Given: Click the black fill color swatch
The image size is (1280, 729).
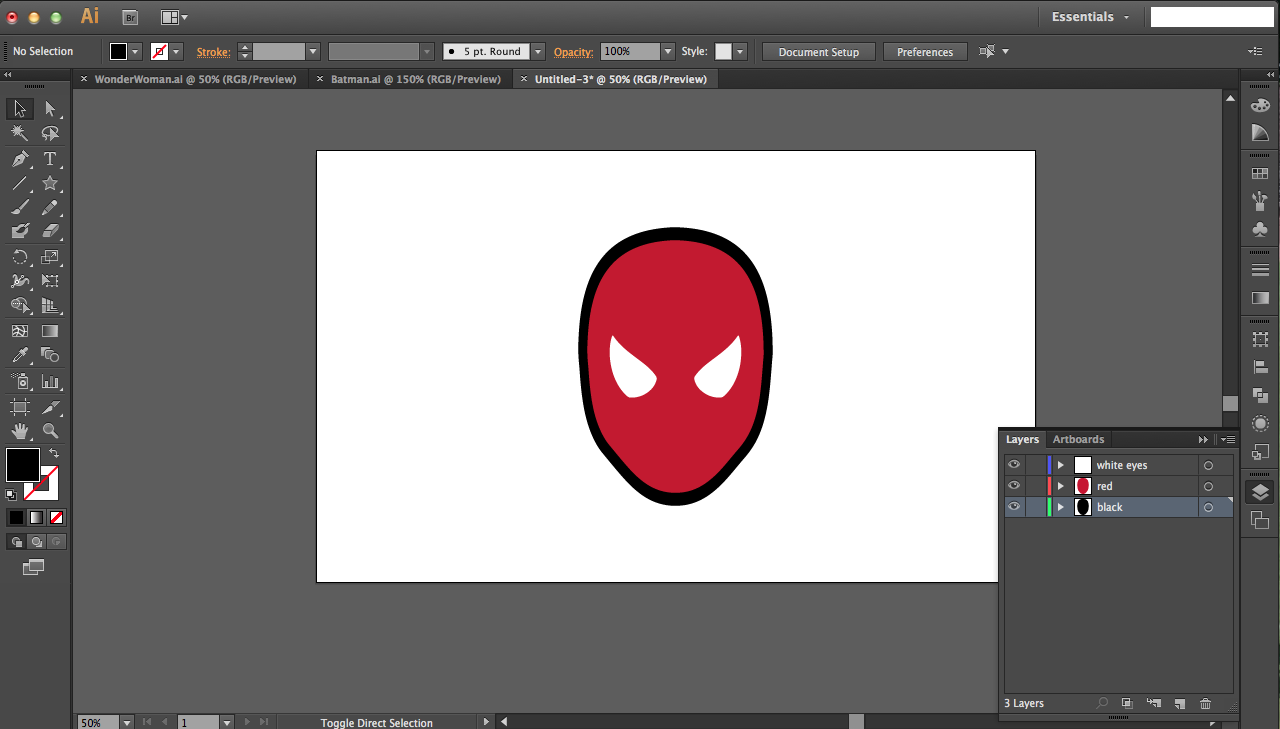Looking at the screenshot, I should click(x=23, y=465).
